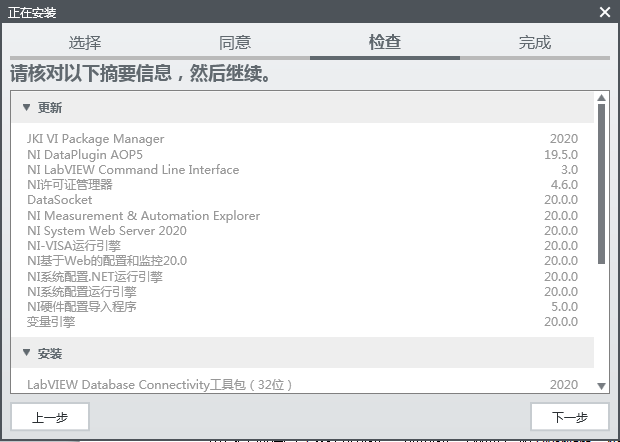Select the NI许可证管理器 entry

pyautogui.click(x=69, y=185)
